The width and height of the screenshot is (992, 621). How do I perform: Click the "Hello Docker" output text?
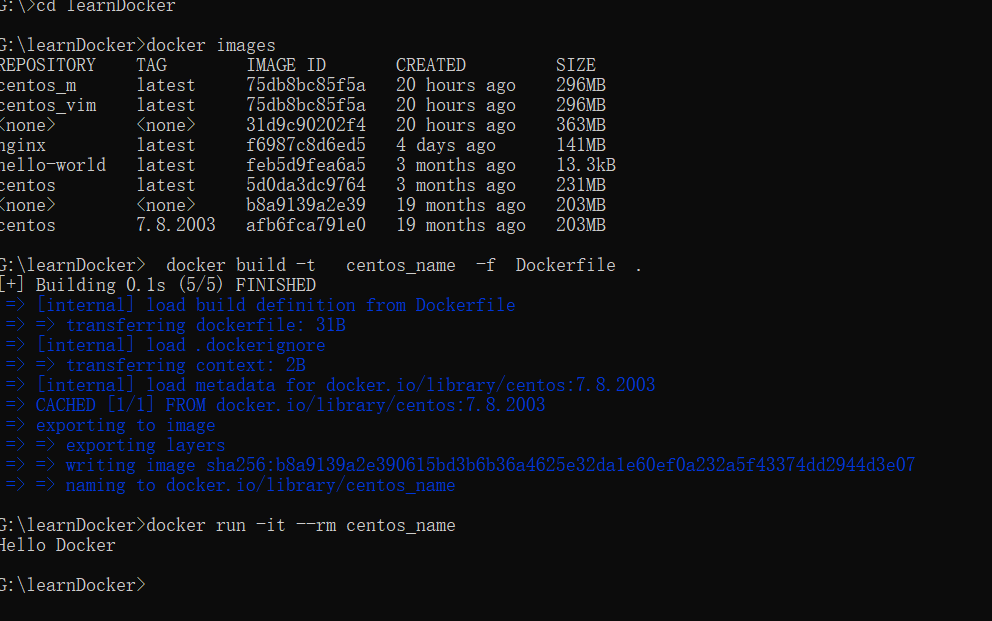57,545
